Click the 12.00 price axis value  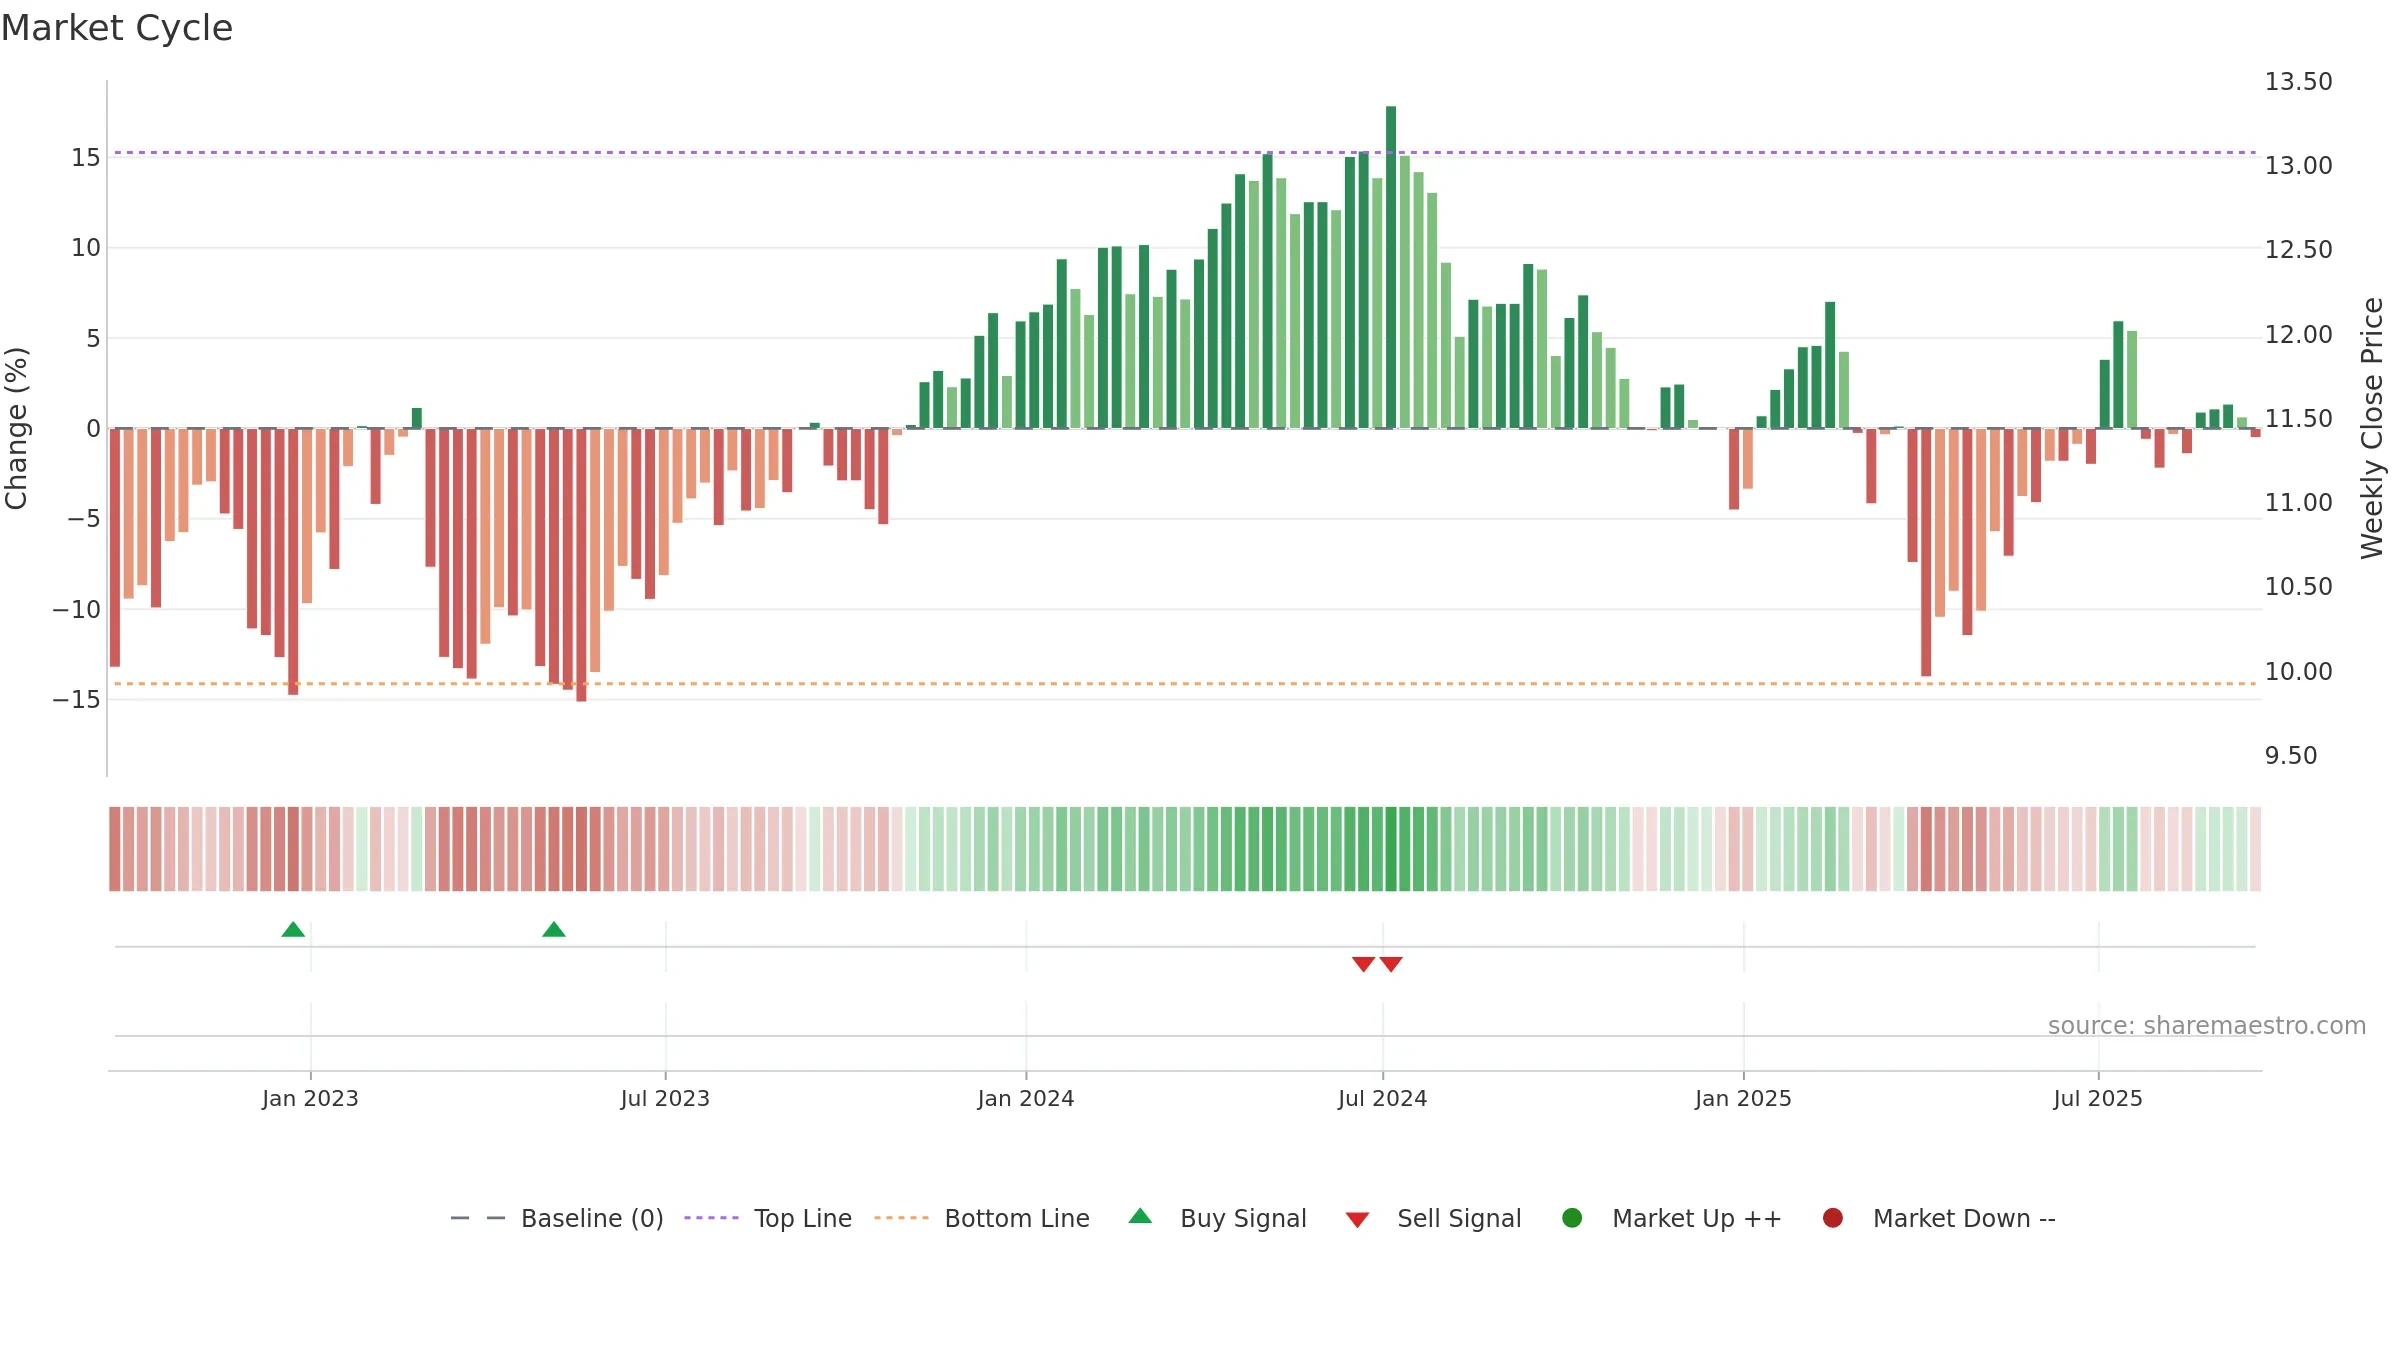click(x=2298, y=334)
